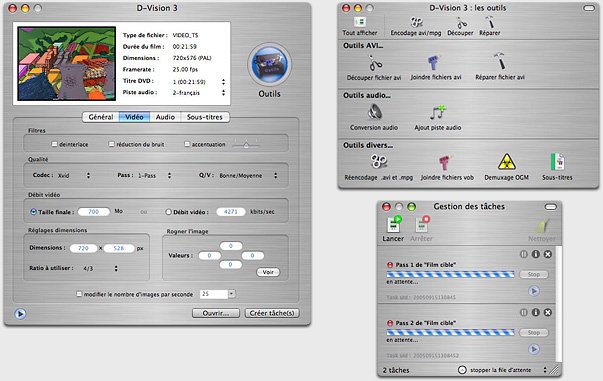Switch to the Sous-titres tab
The width and height of the screenshot is (603, 381).
(205, 117)
